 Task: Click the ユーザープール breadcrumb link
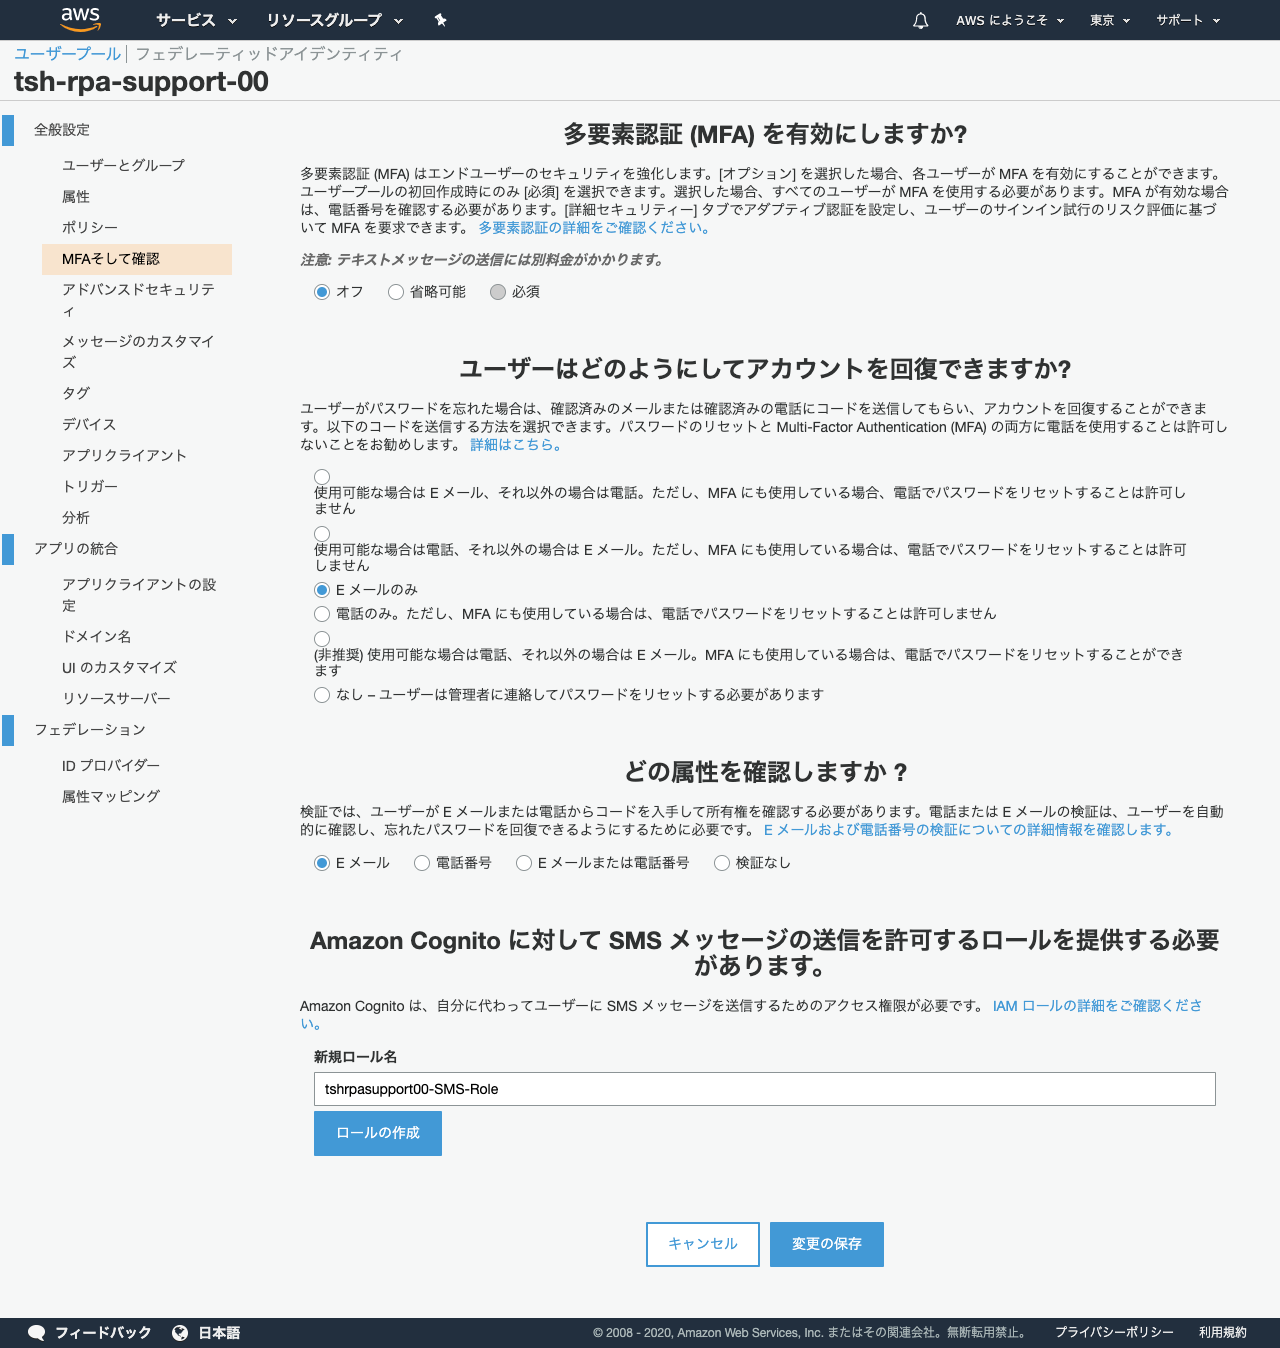[67, 54]
